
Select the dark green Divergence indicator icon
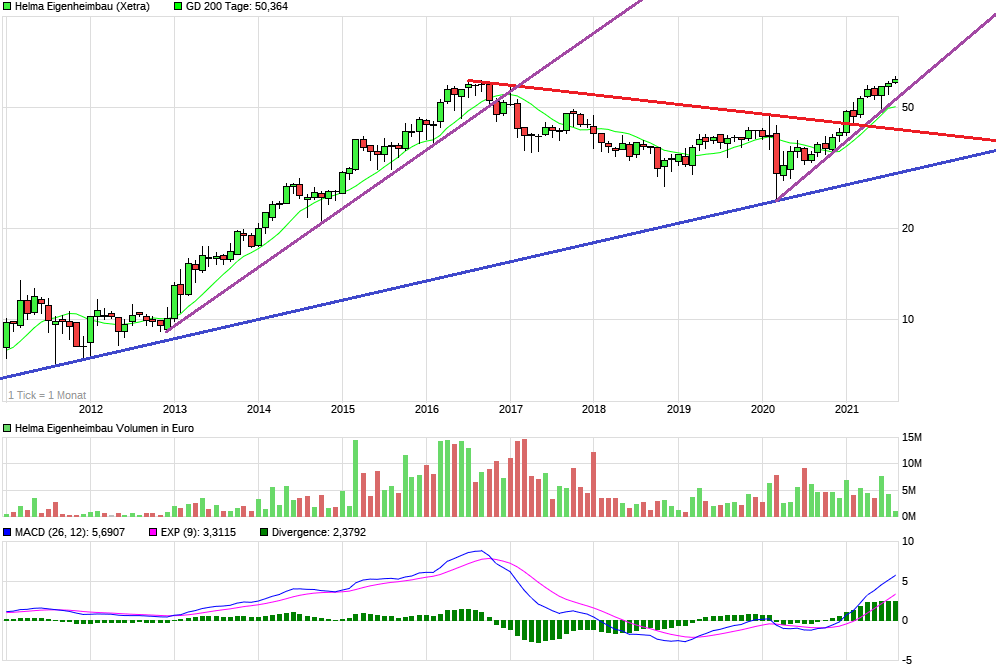[262, 533]
